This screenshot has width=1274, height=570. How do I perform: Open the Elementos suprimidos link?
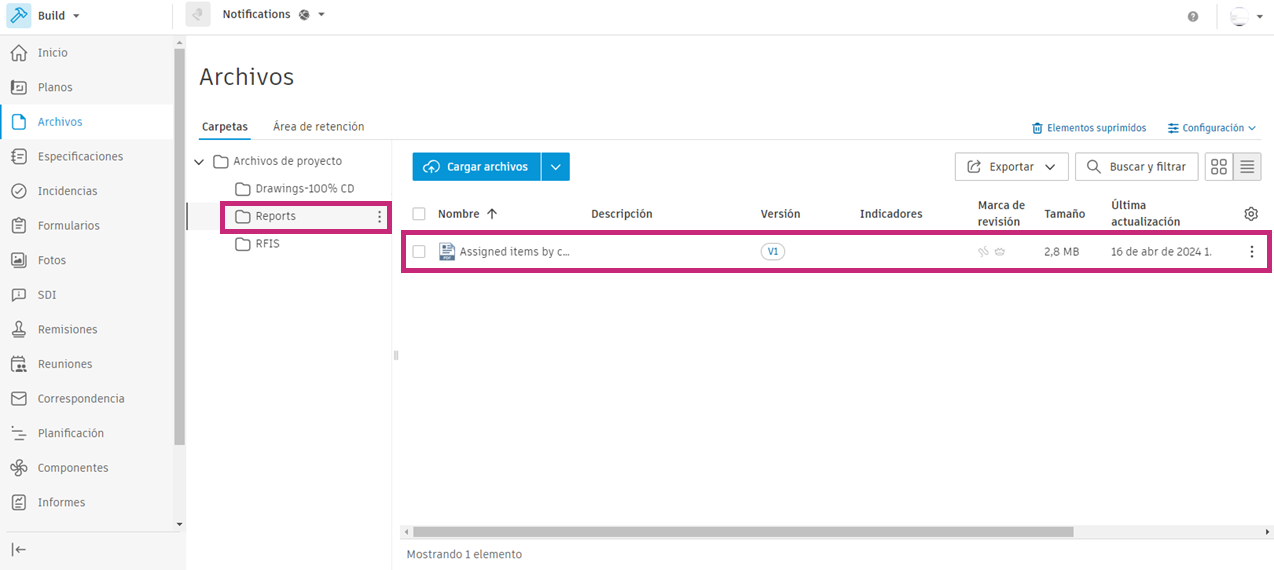[x=1089, y=128]
